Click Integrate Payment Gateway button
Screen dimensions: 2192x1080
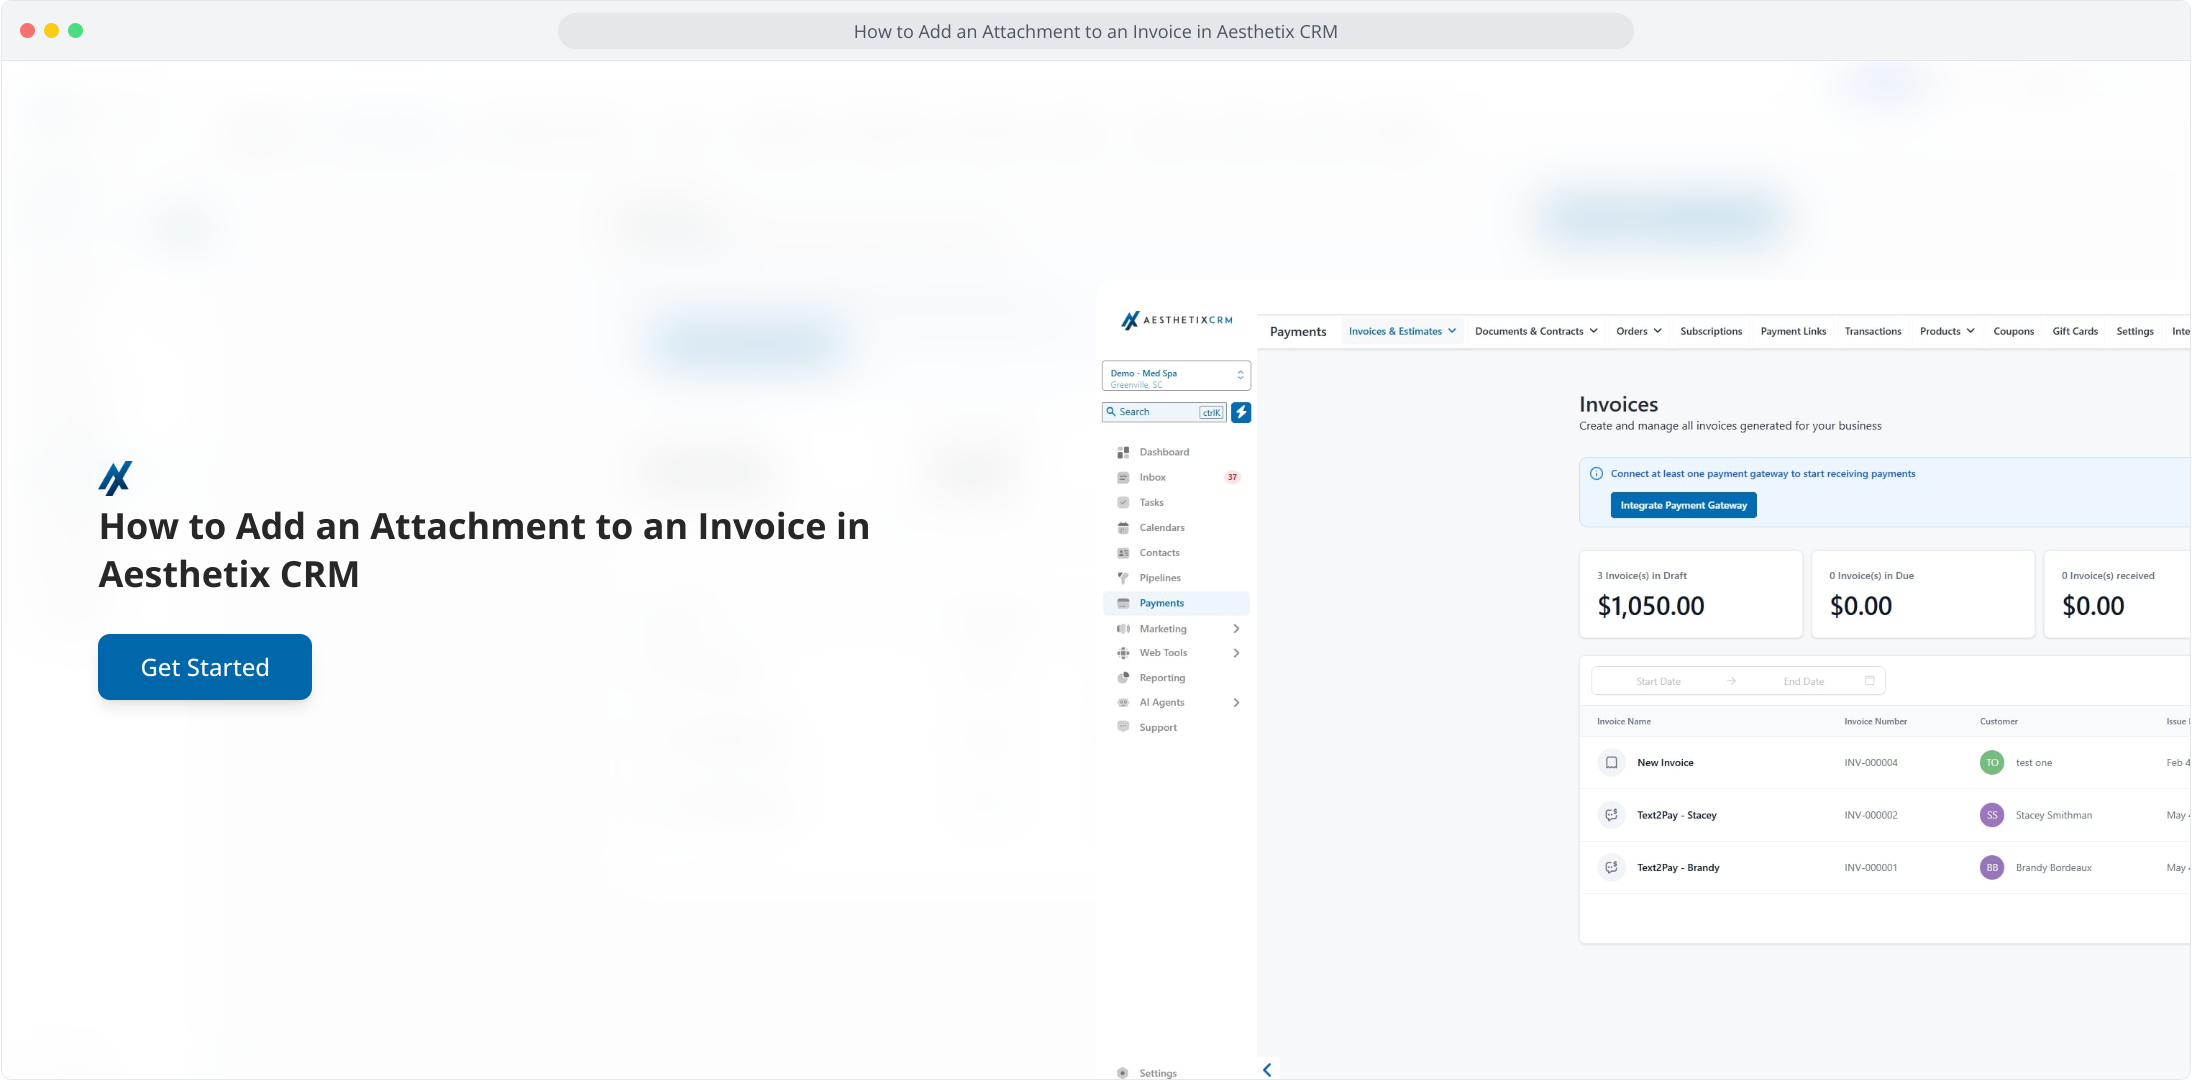coord(1683,505)
